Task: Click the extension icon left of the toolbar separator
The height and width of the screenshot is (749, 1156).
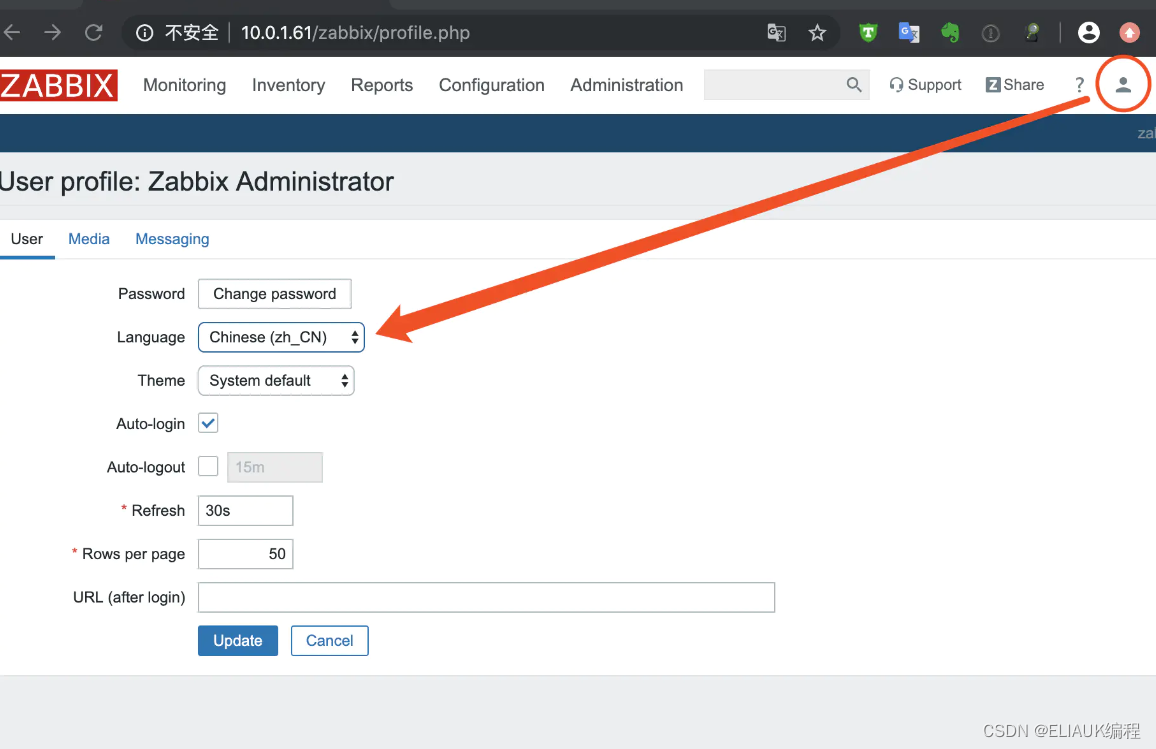Action: [1032, 32]
